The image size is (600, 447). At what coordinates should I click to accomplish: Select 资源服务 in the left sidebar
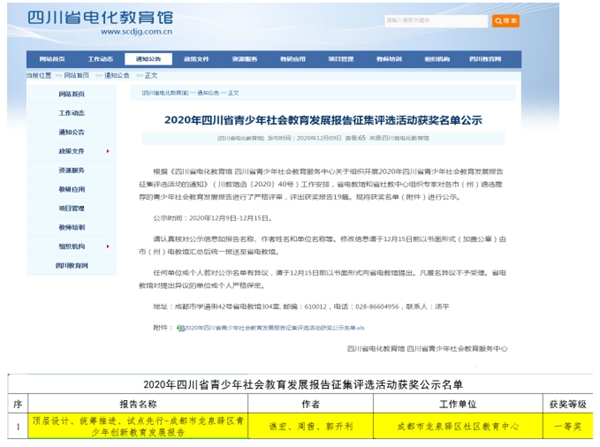[x=72, y=170]
